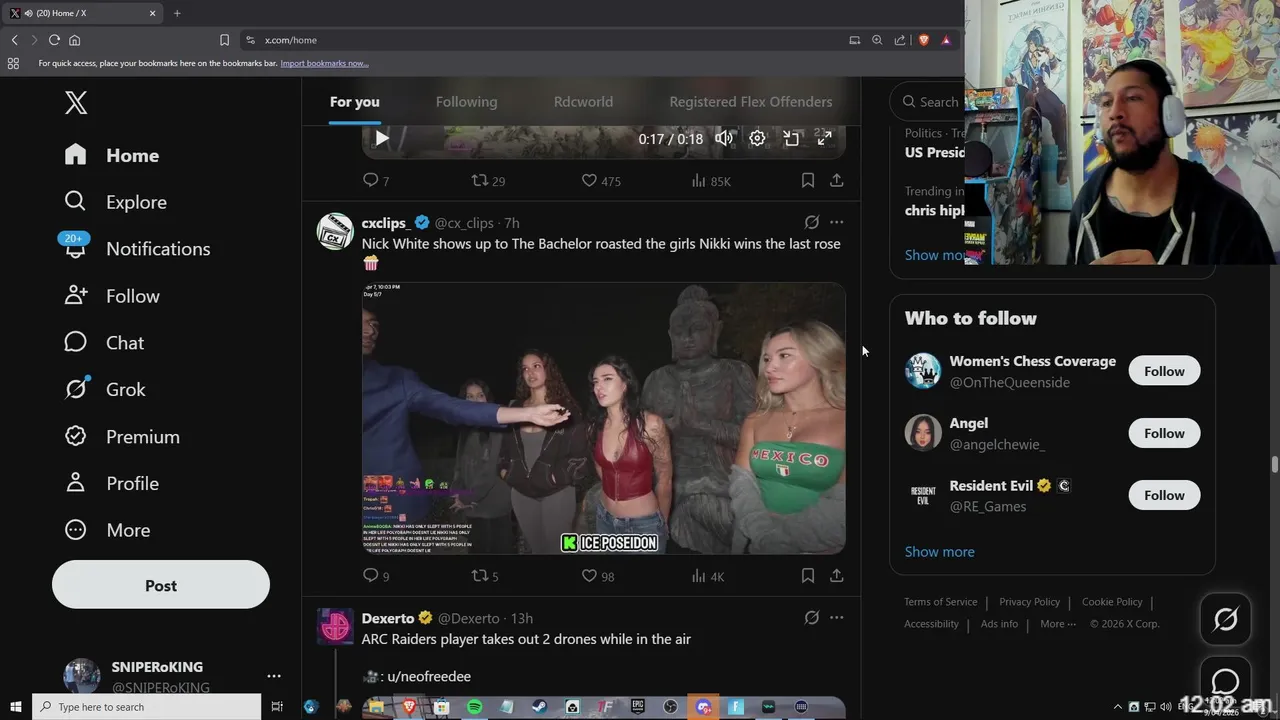Share the cxclips_ post
The width and height of the screenshot is (1280, 720).
[x=837, y=576]
